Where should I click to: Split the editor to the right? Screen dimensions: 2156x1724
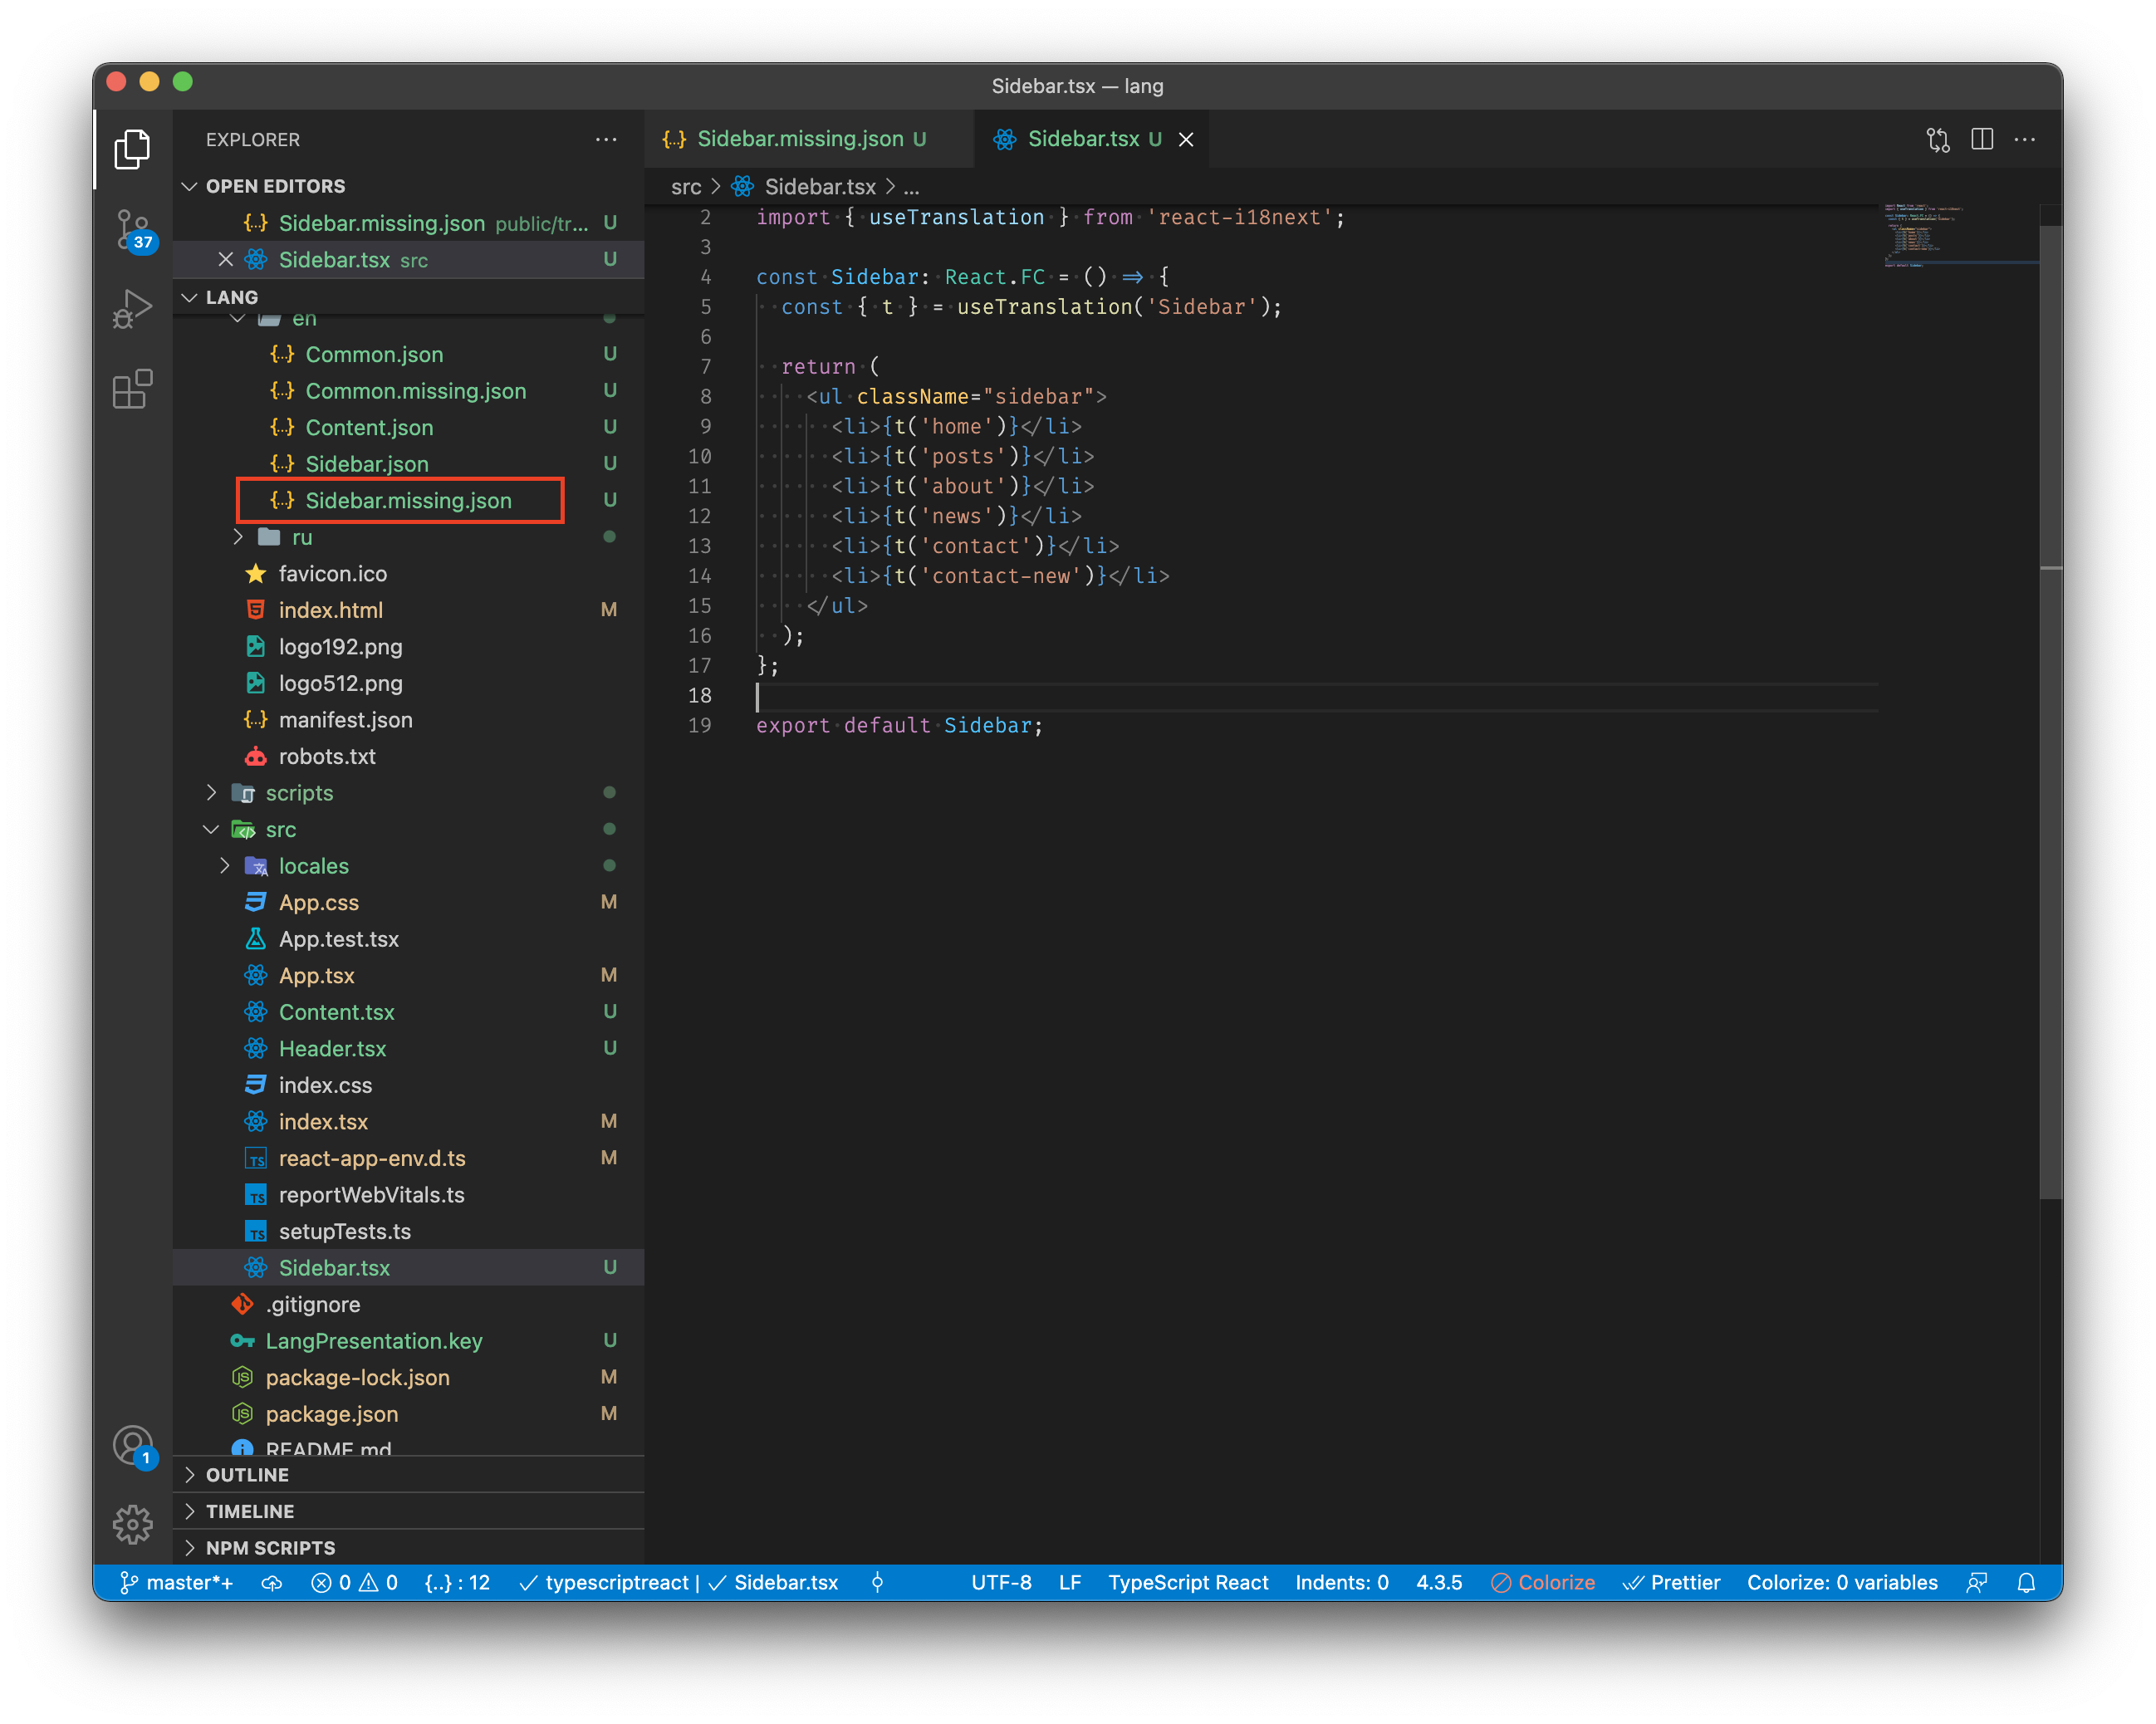(x=1981, y=139)
